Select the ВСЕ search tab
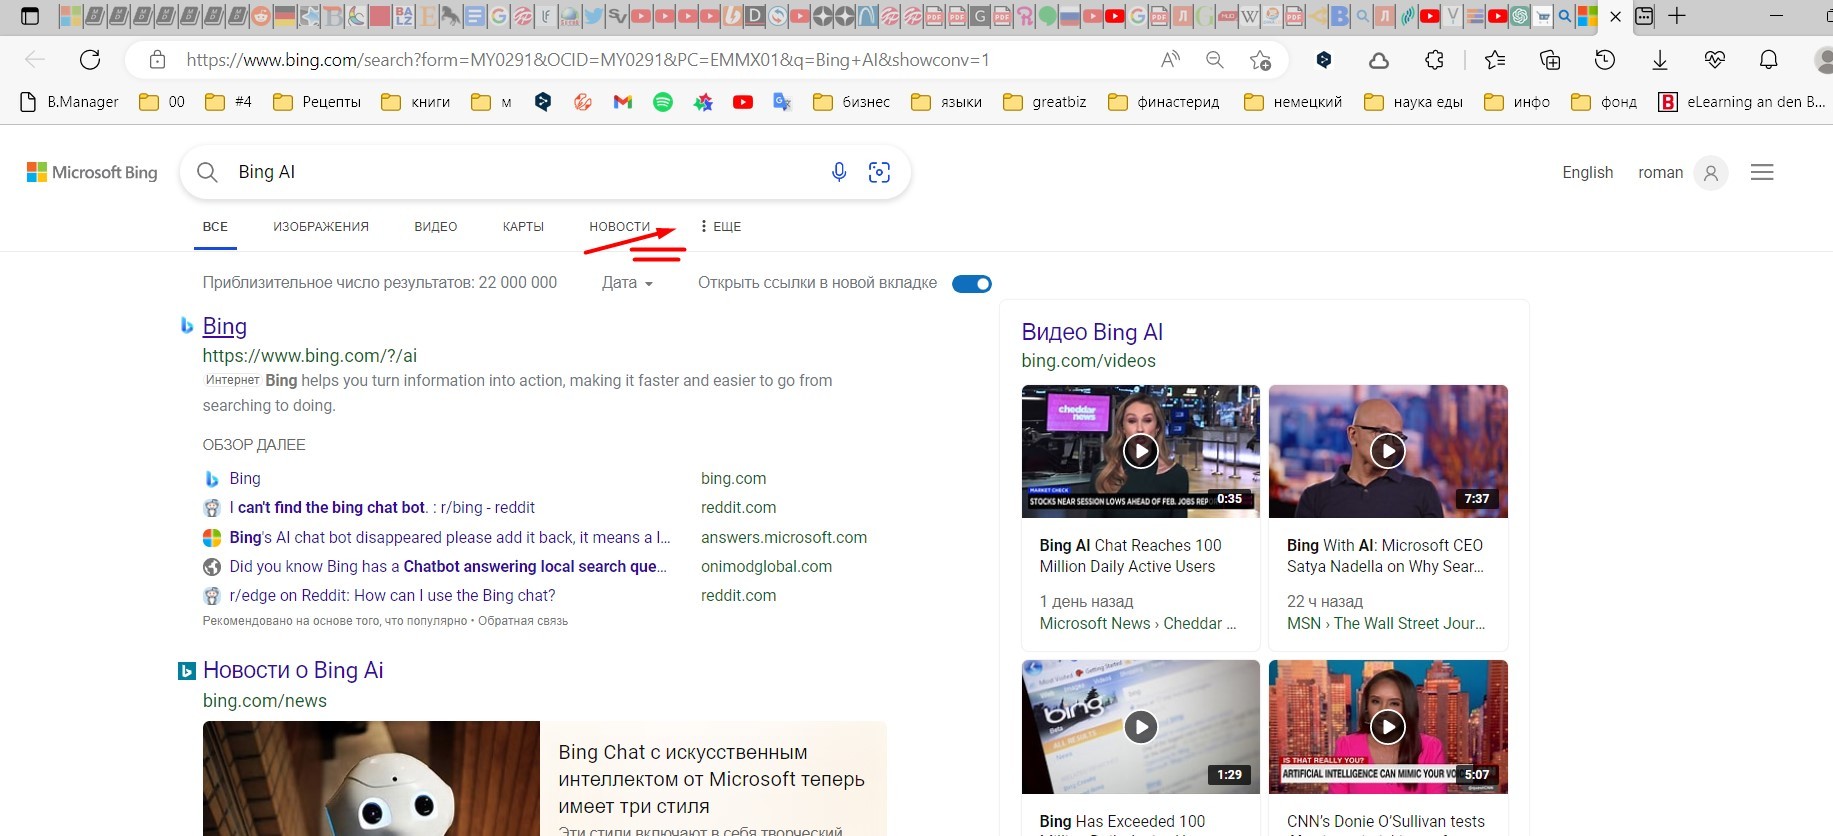This screenshot has width=1833, height=836. 215,227
